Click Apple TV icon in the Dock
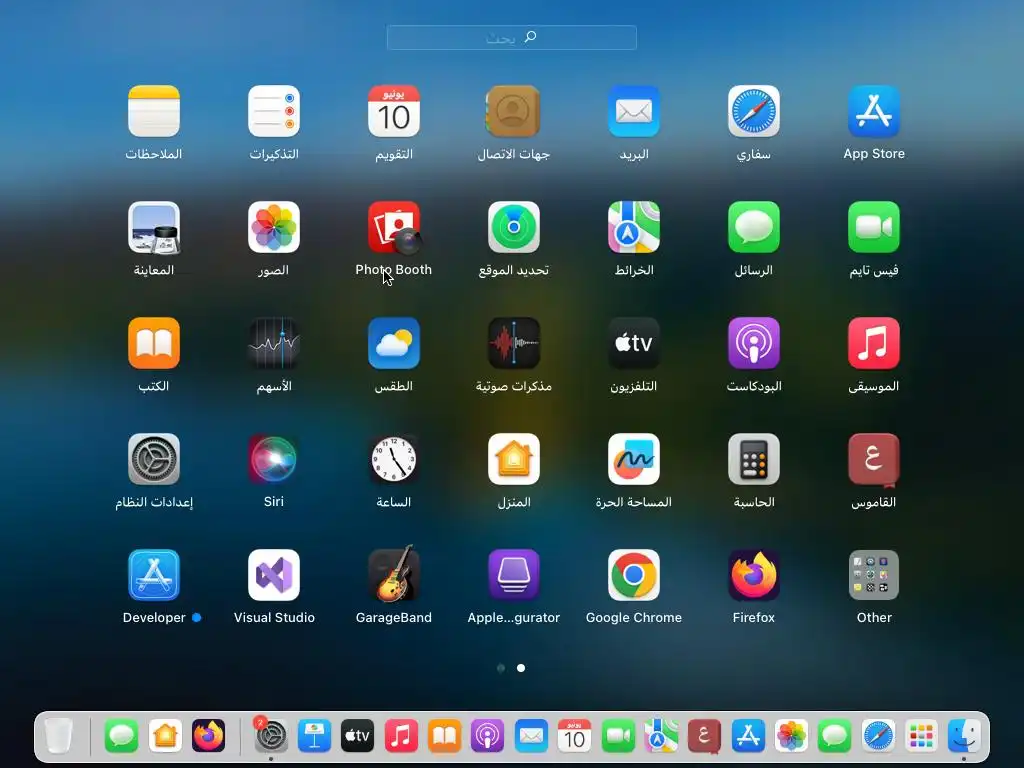The image size is (1024, 768). click(357, 736)
